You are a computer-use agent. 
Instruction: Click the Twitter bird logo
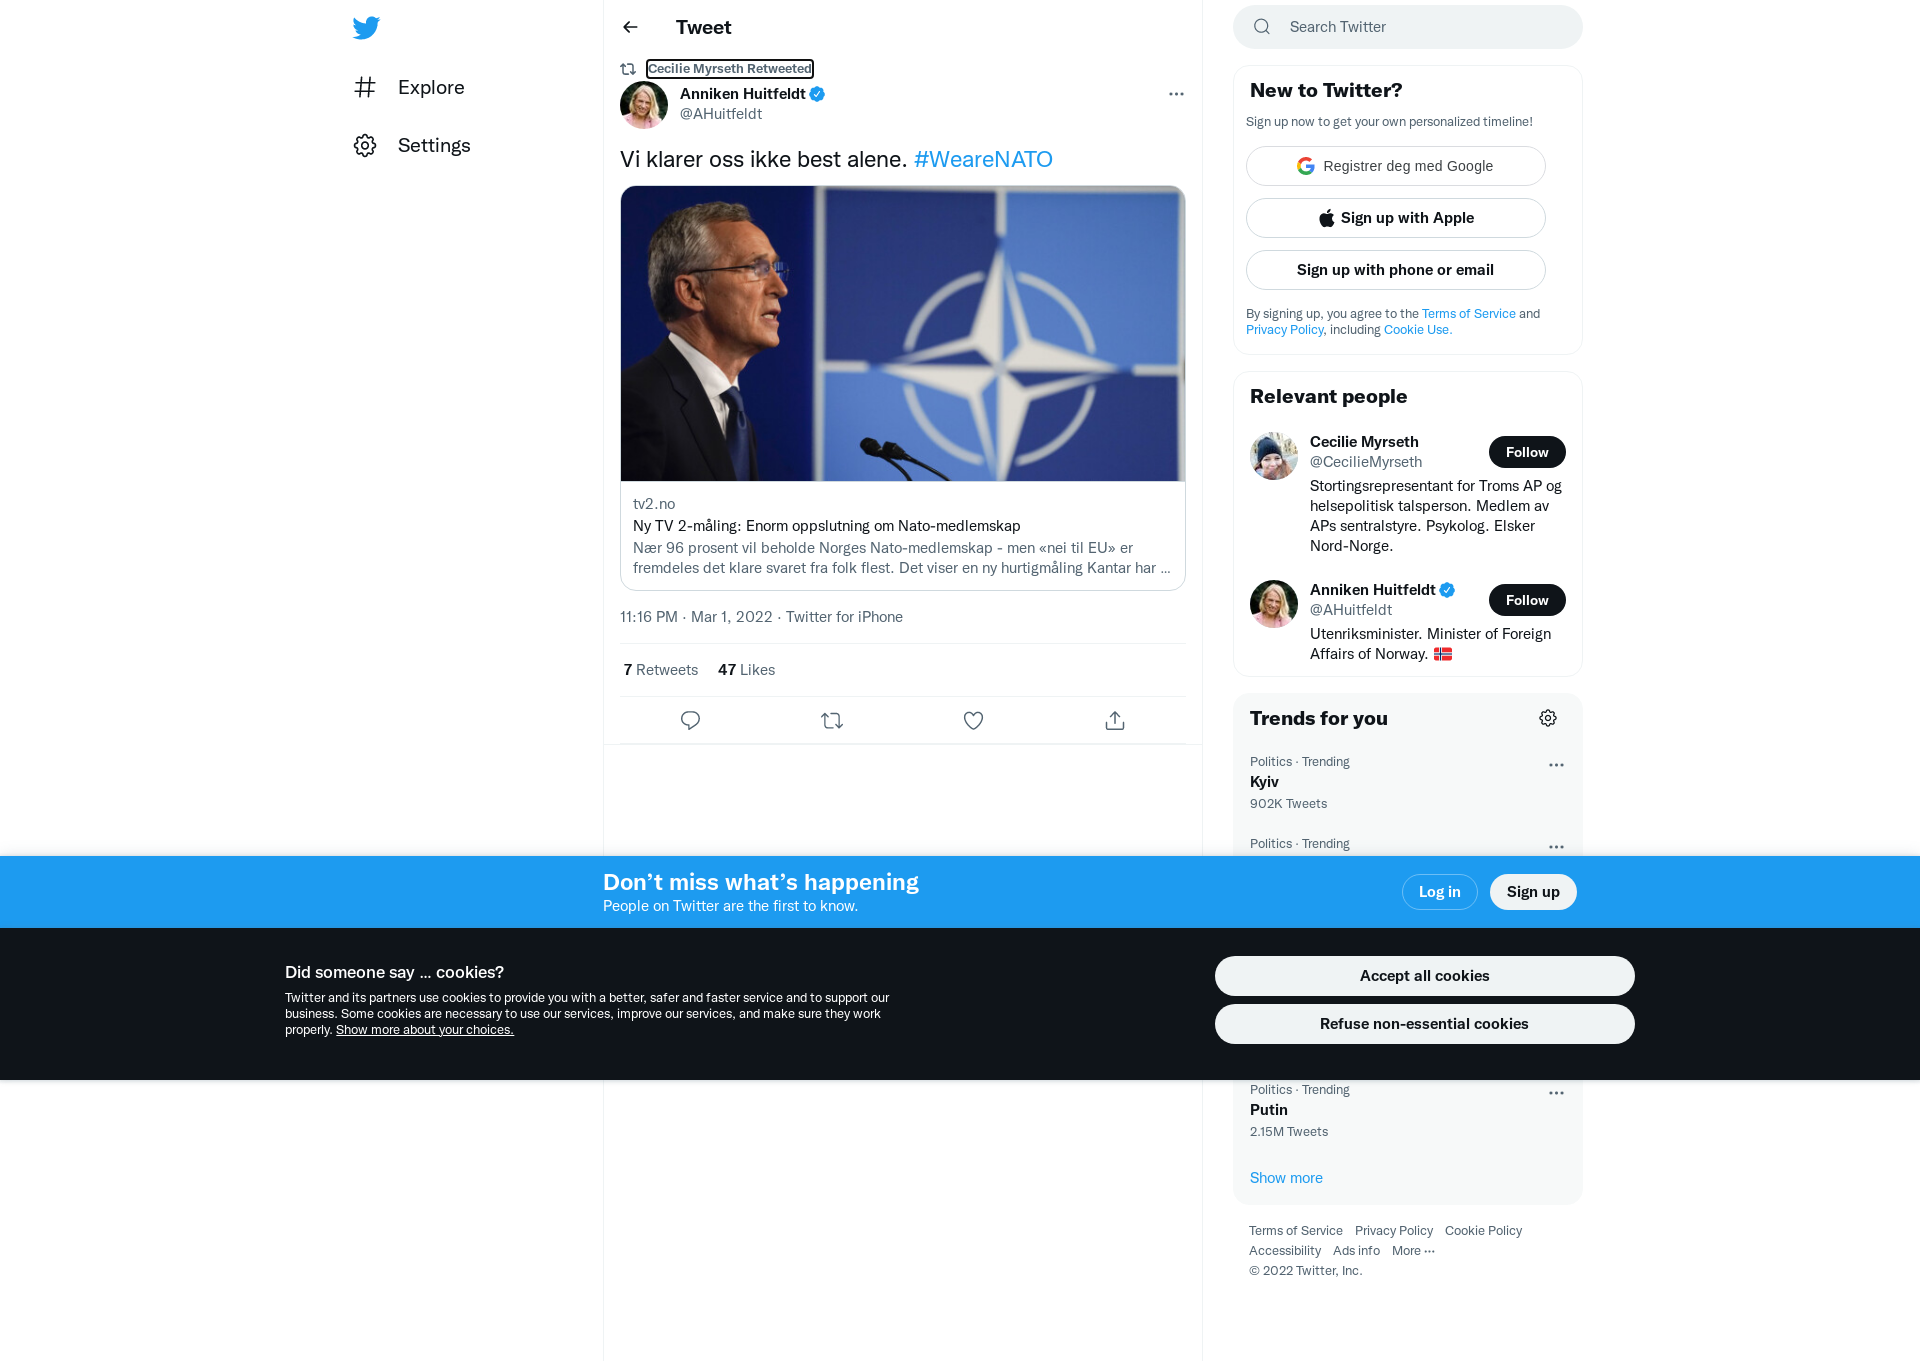(x=366, y=27)
